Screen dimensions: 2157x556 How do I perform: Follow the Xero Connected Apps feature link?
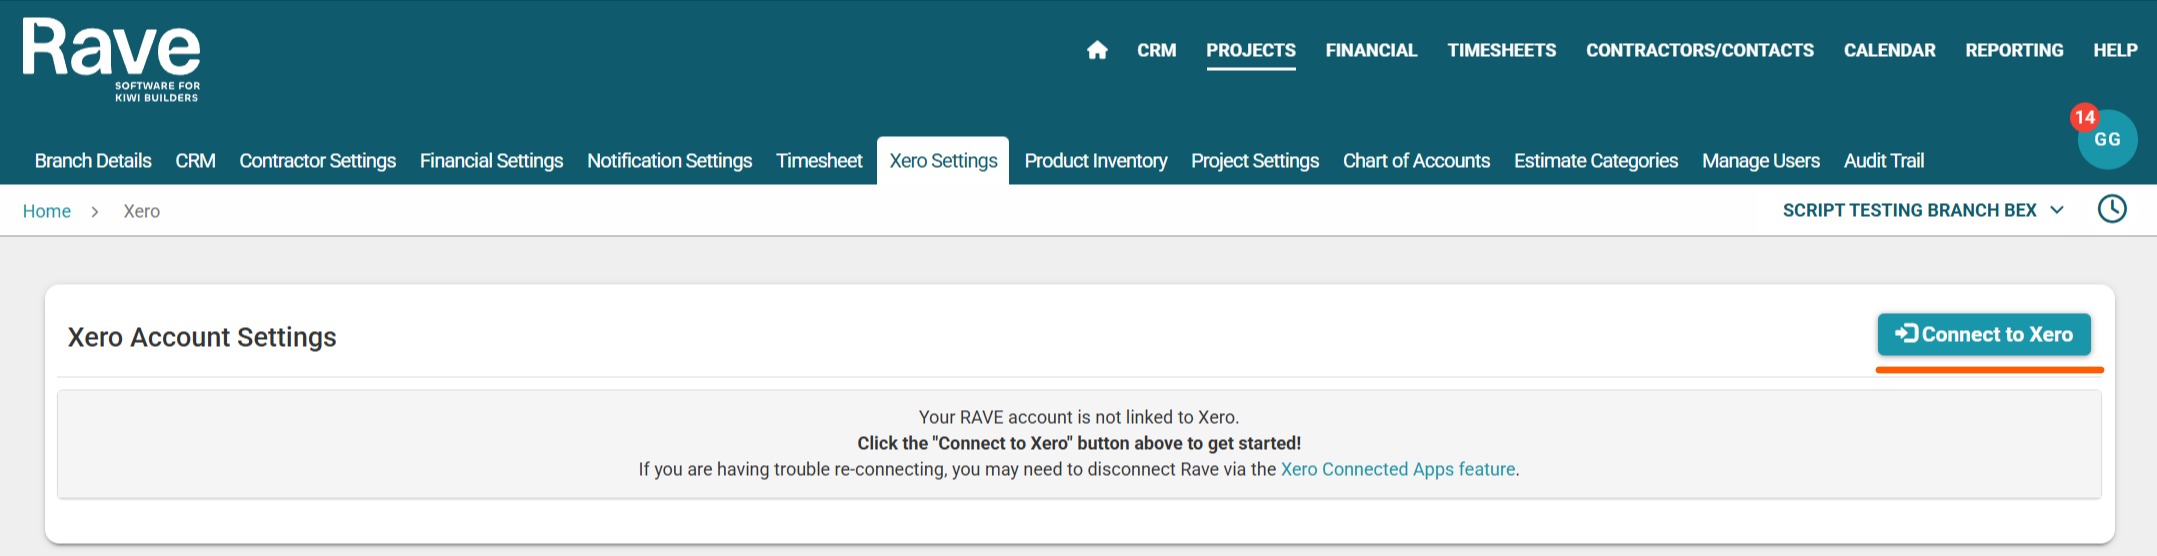(x=1398, y=469)
